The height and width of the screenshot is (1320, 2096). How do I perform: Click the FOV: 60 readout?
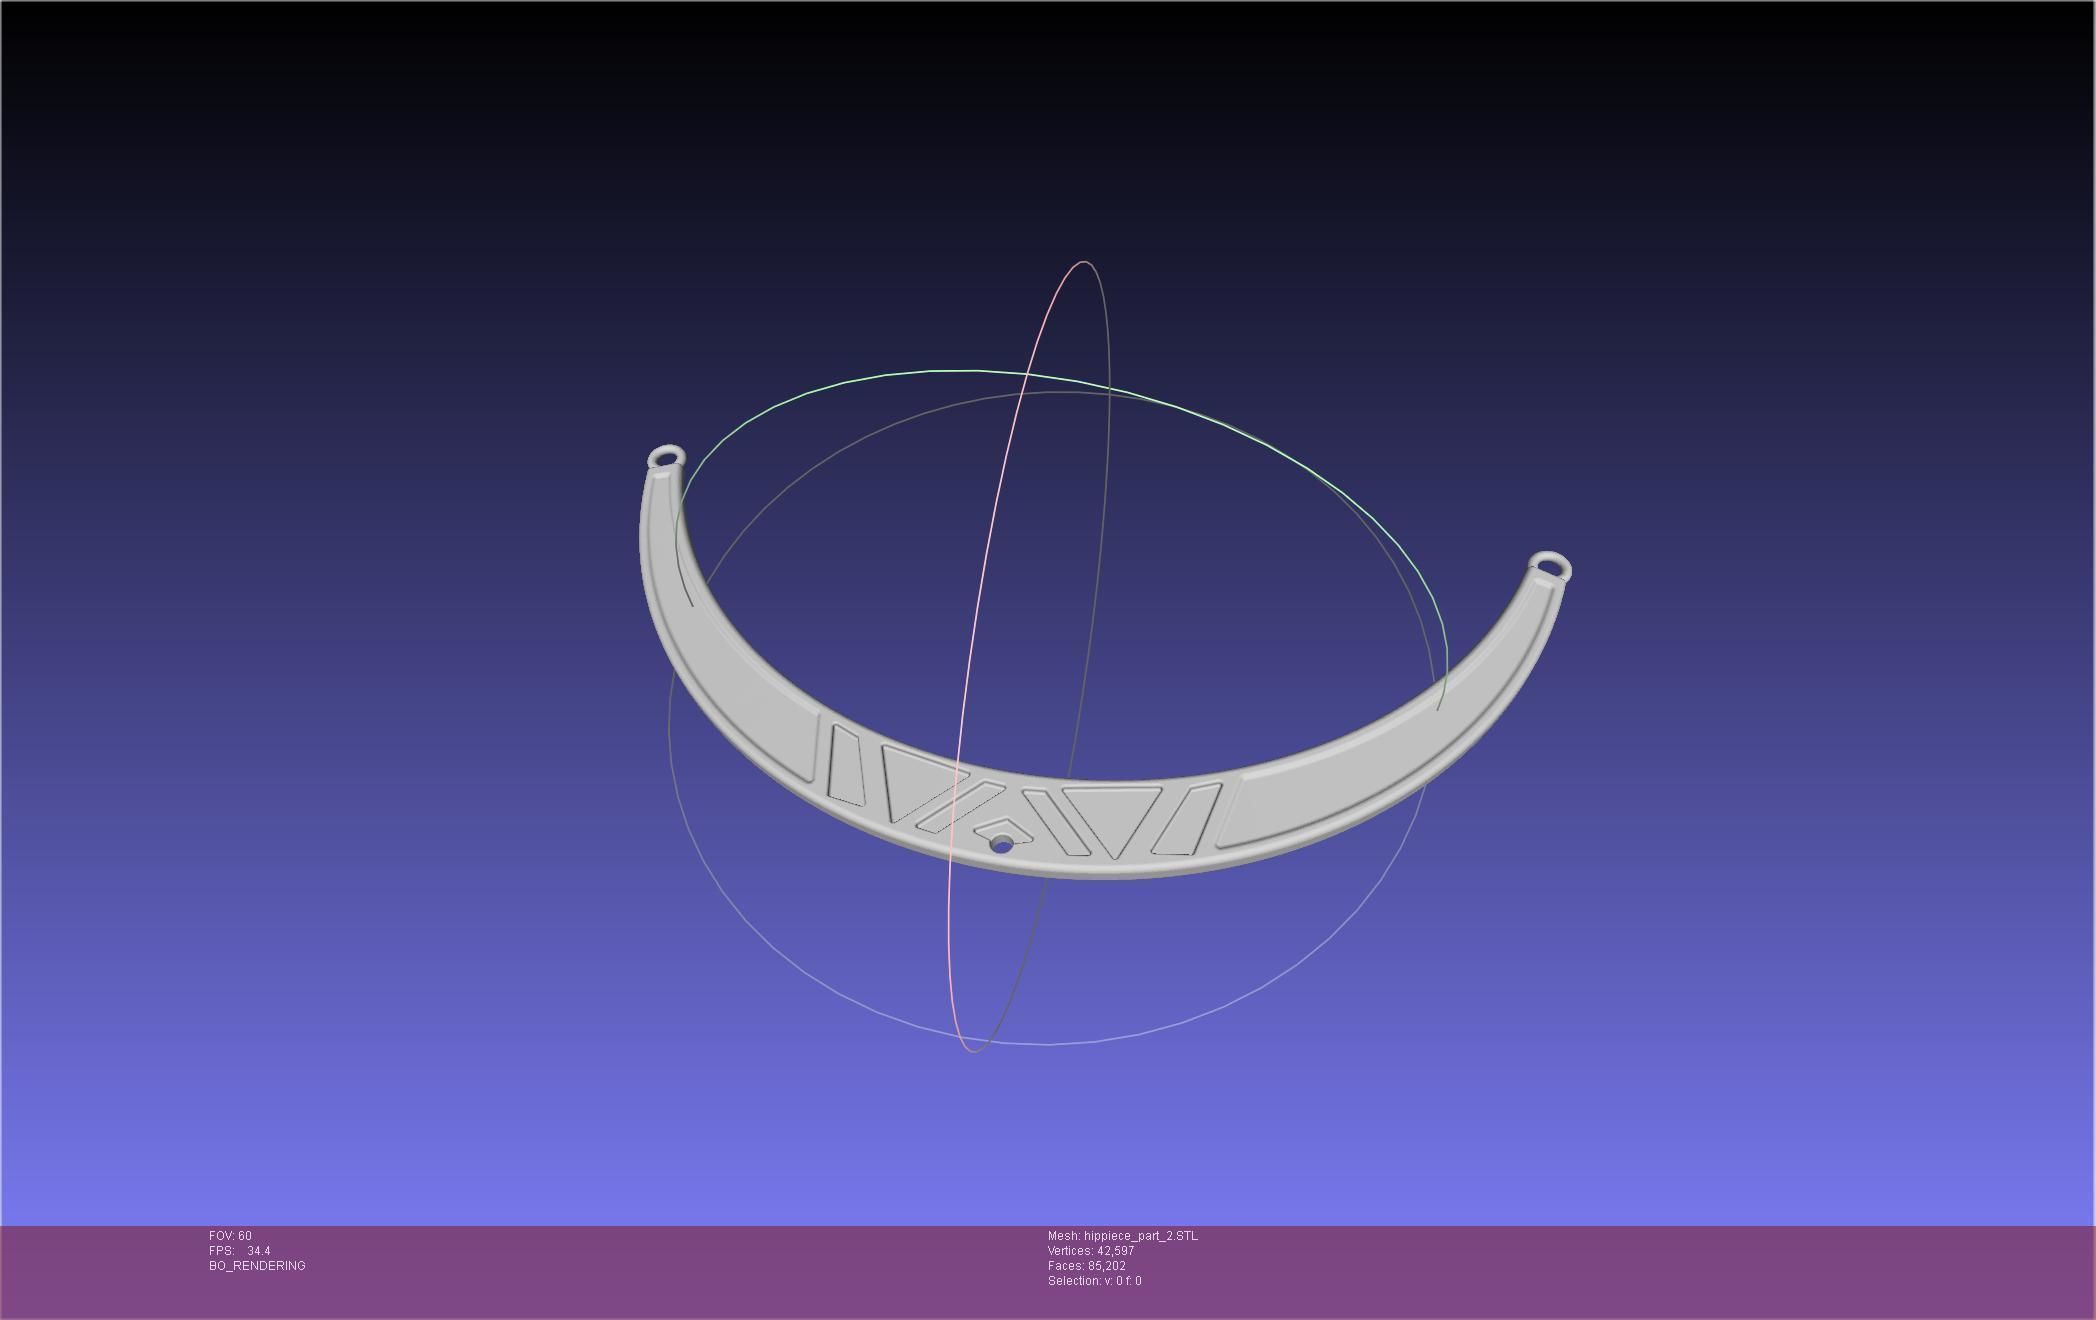pos(231,1236)
